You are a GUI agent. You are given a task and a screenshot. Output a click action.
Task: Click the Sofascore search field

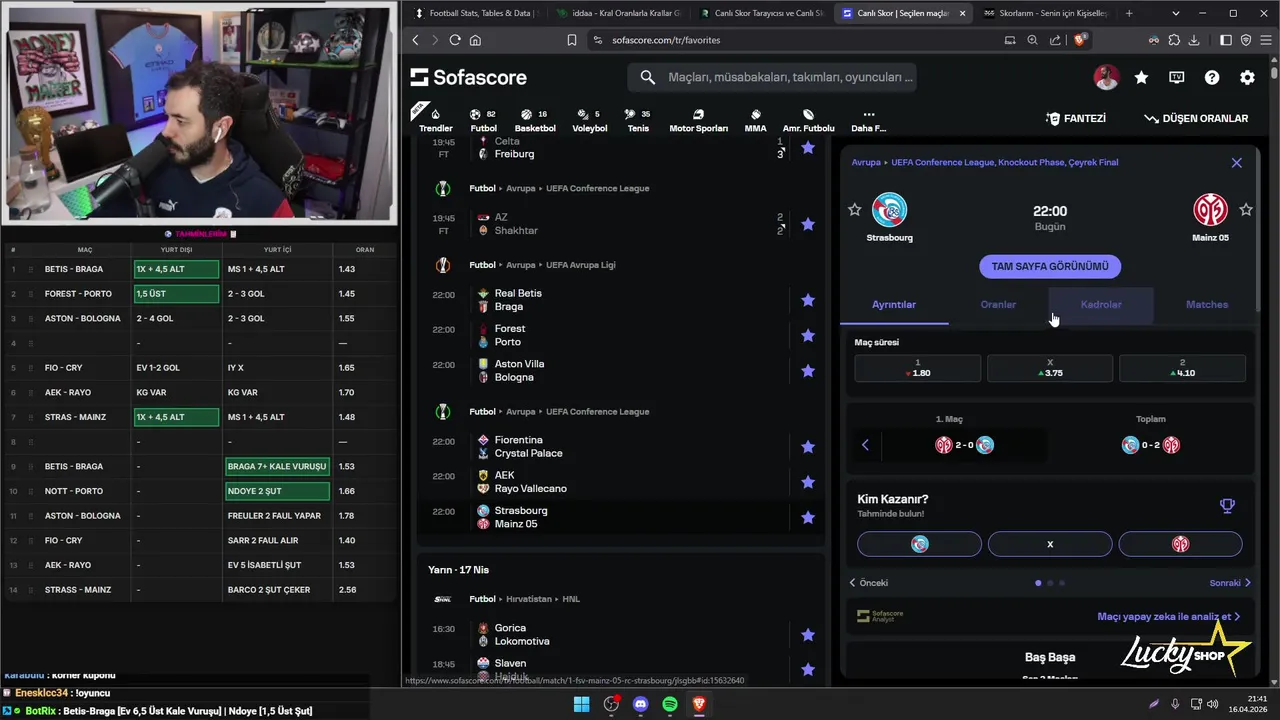pos(771,77)
